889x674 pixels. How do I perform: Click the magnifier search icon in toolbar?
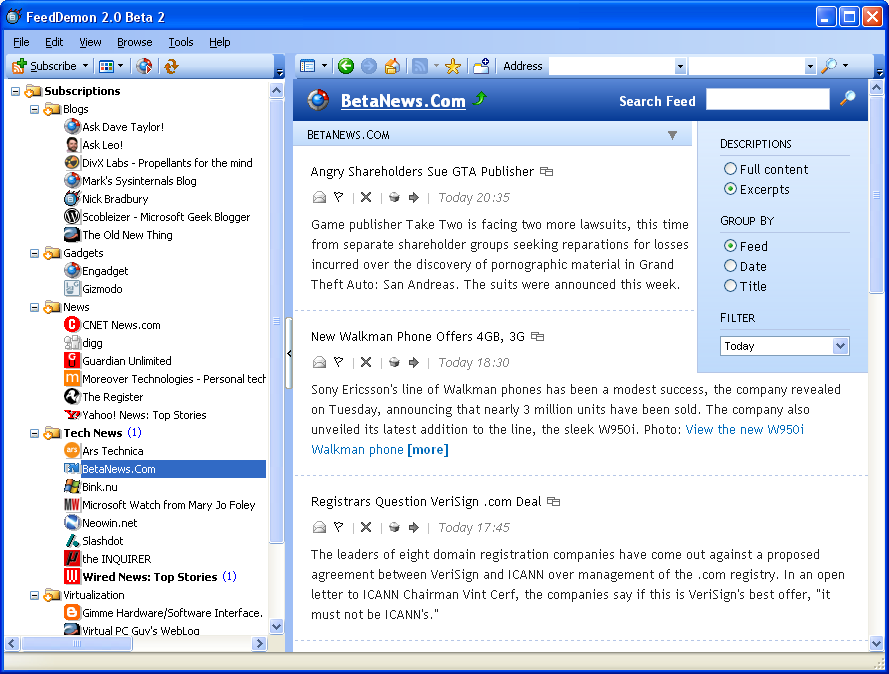point(829,66)
